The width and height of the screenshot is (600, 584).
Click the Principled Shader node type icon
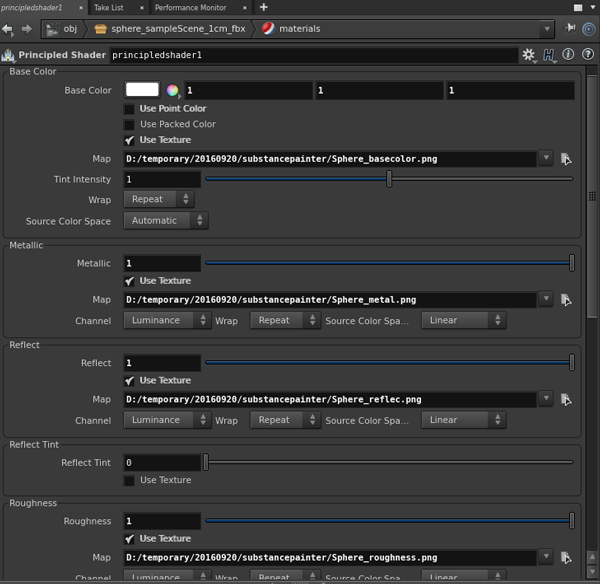pyautogui.click(x=8, y=55)
